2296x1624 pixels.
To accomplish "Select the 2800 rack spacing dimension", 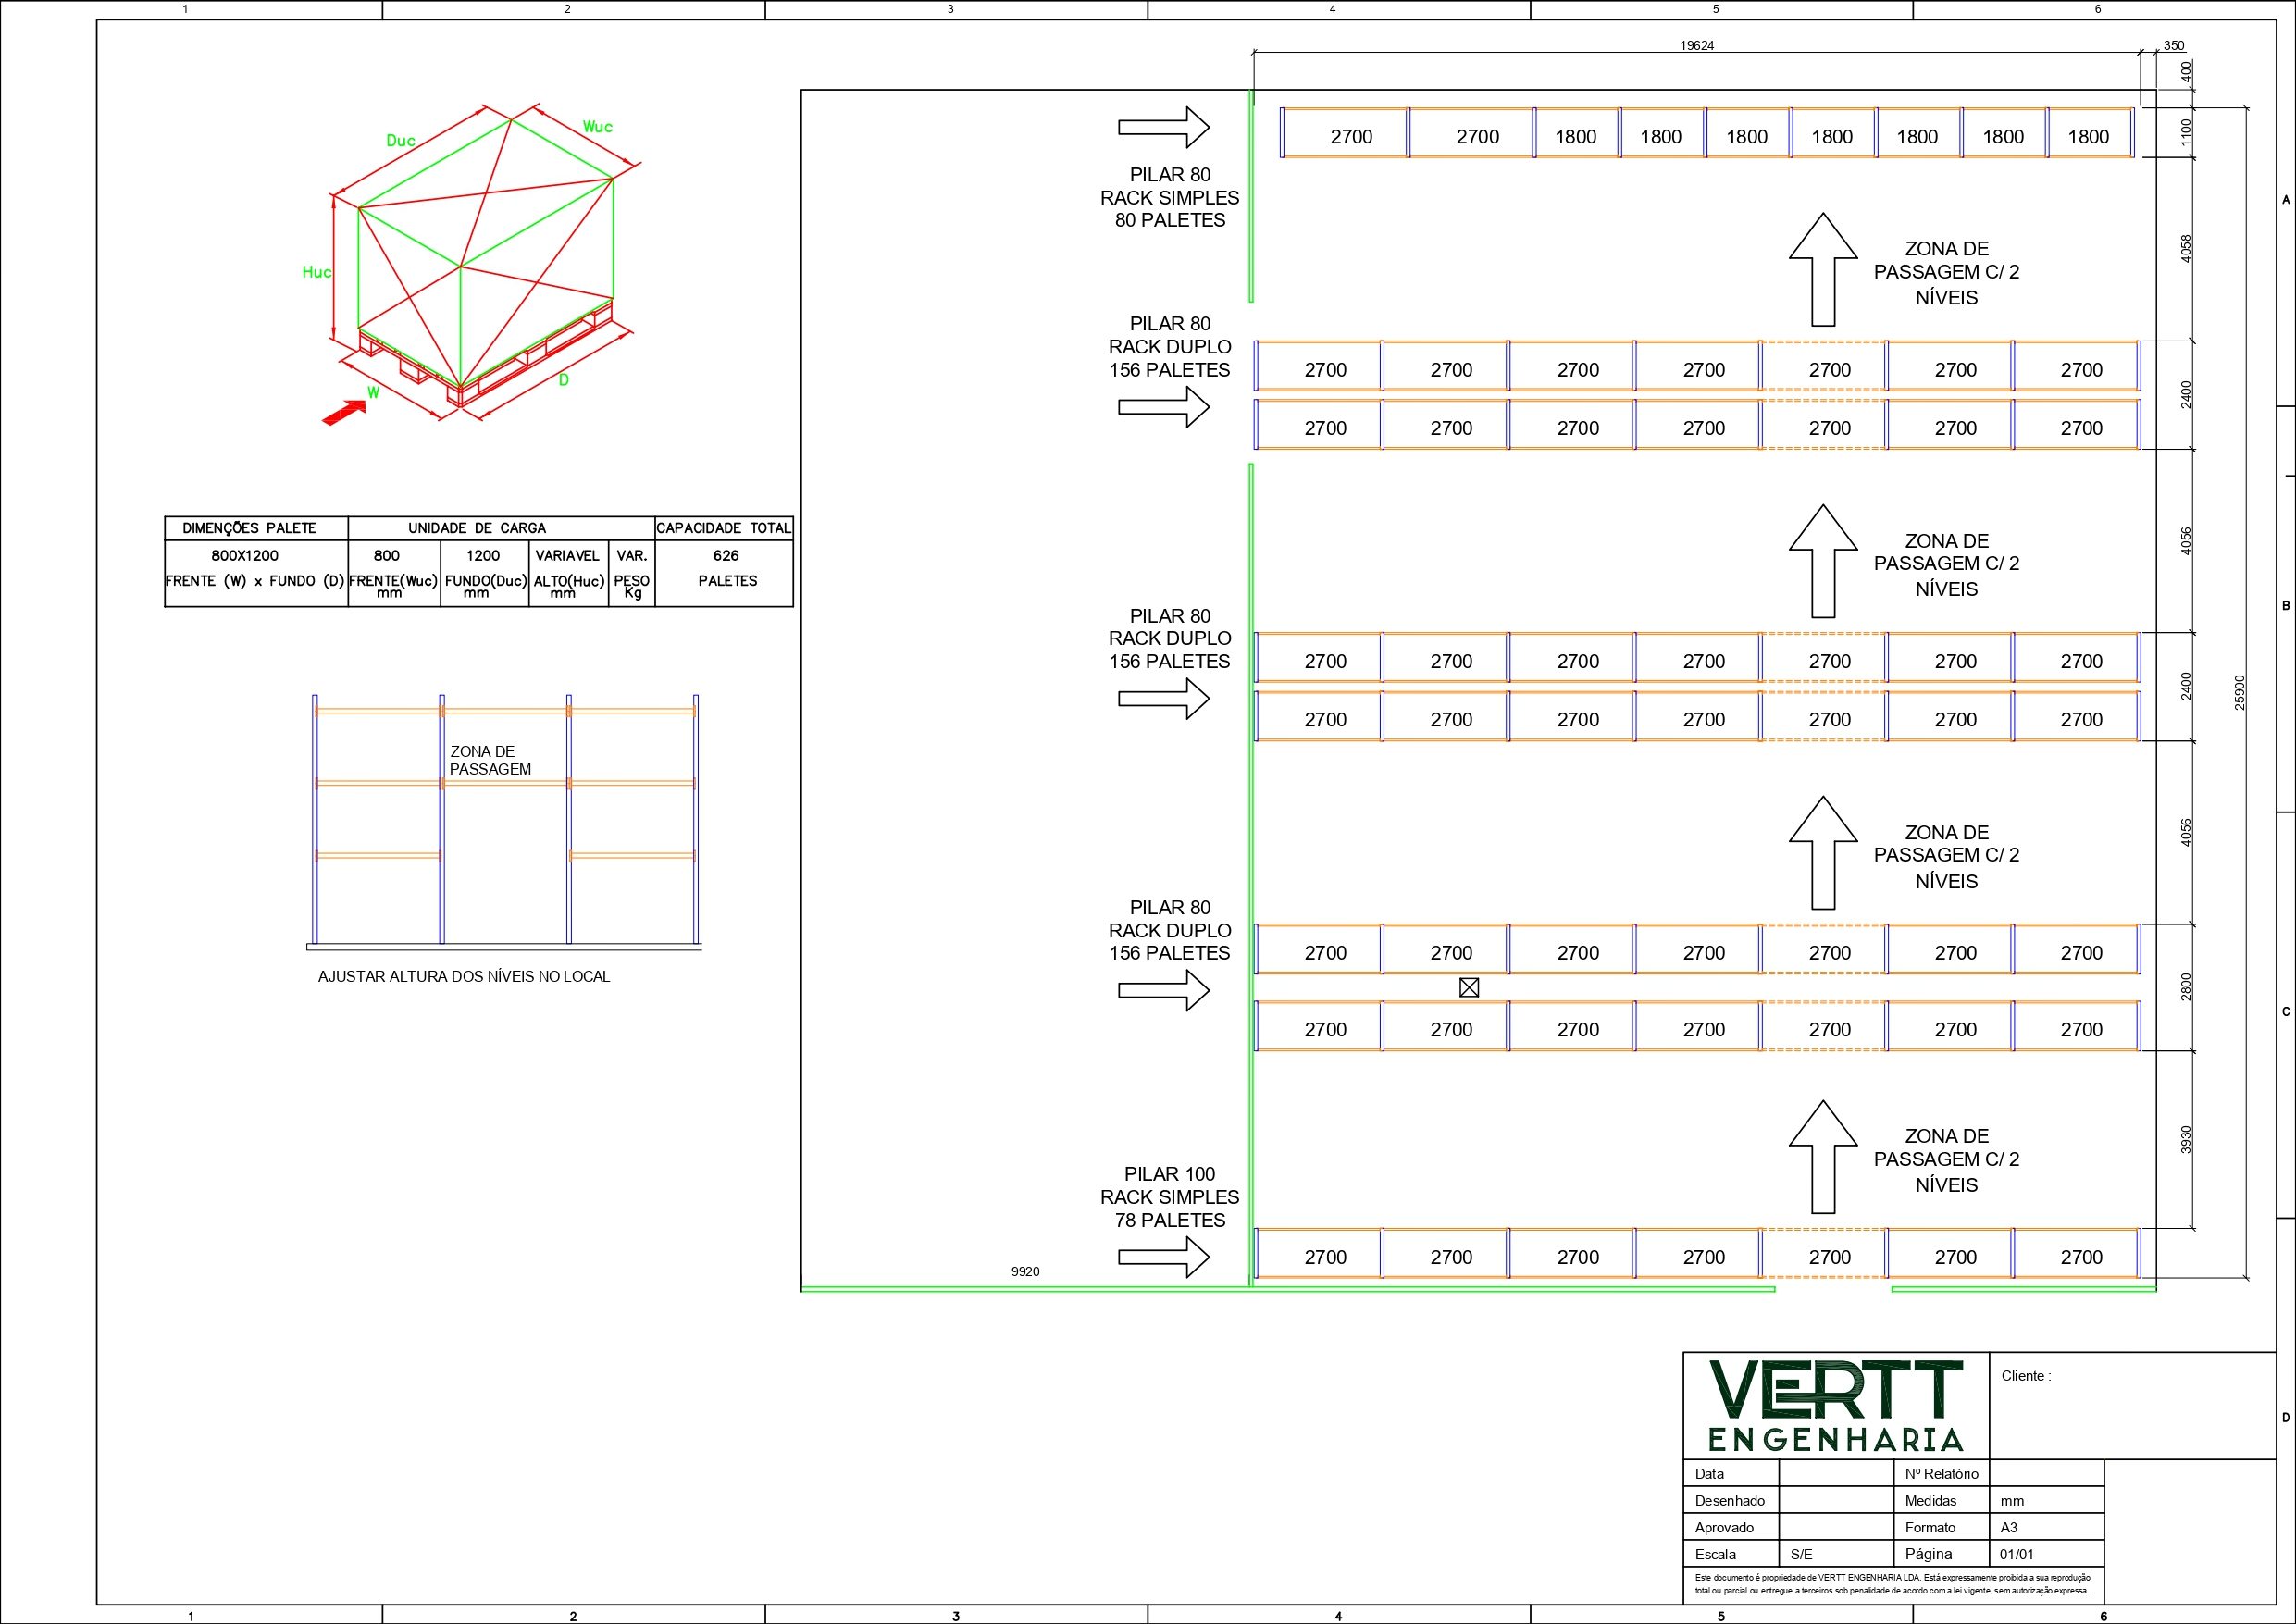I will coord(2186,986).
